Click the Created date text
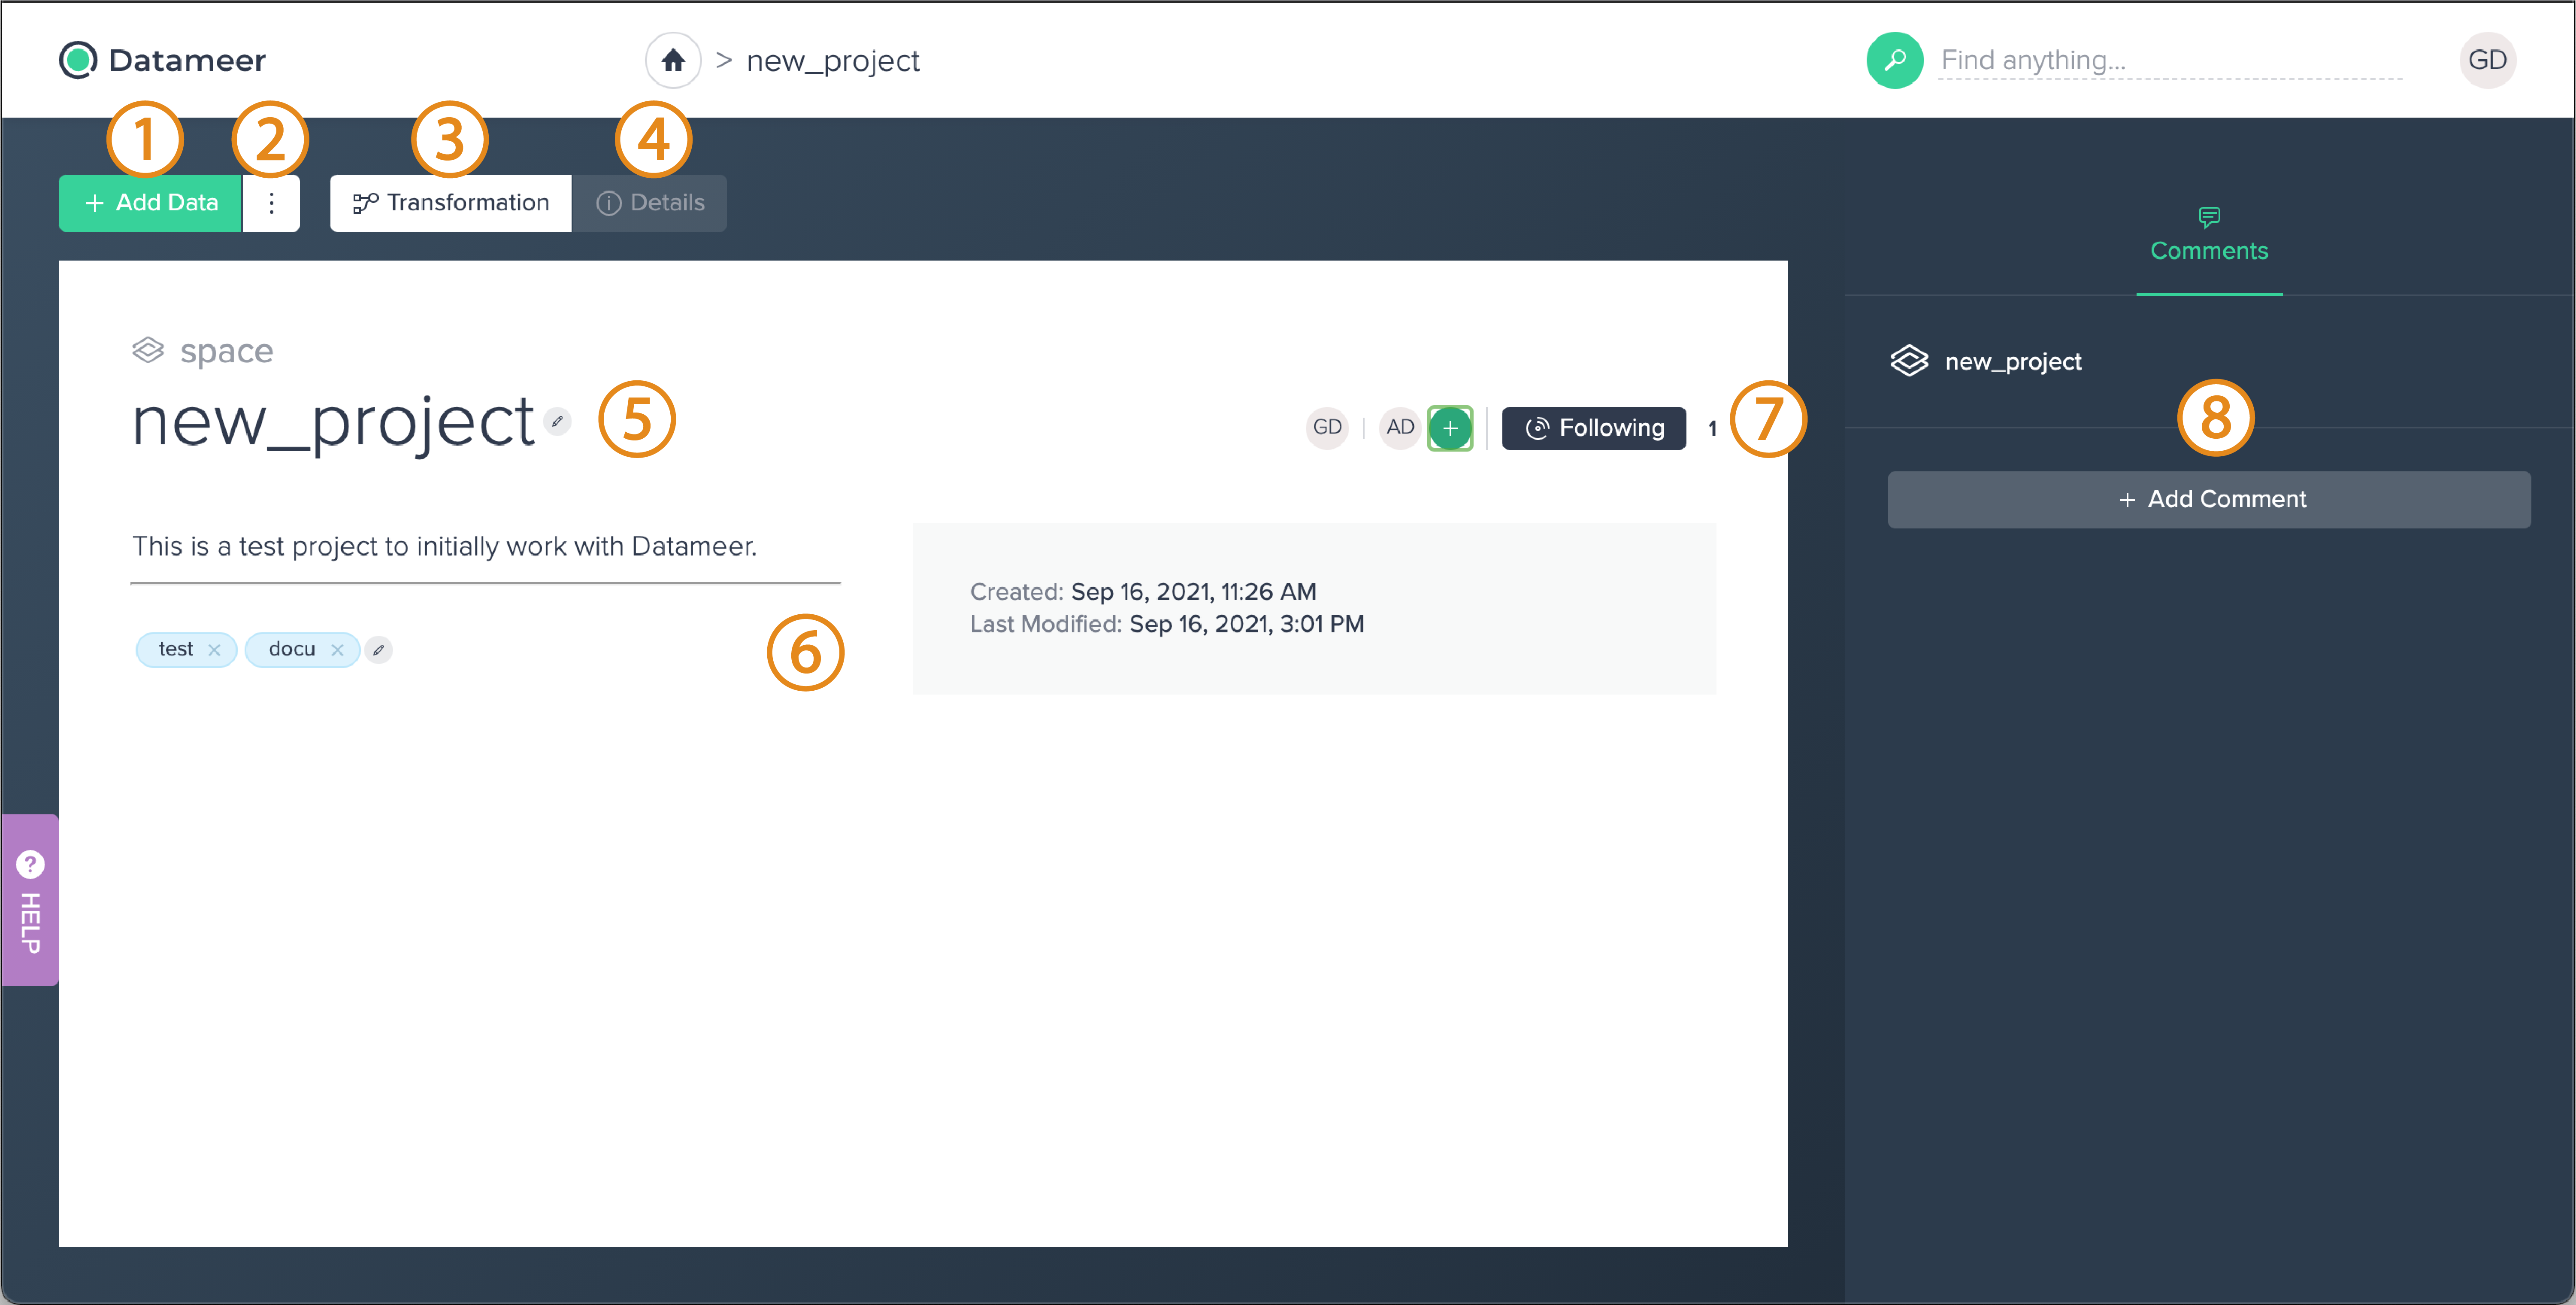The height and width of the screenshot is (1305, 2576). pyautogui.click(x=1143, y=592)
